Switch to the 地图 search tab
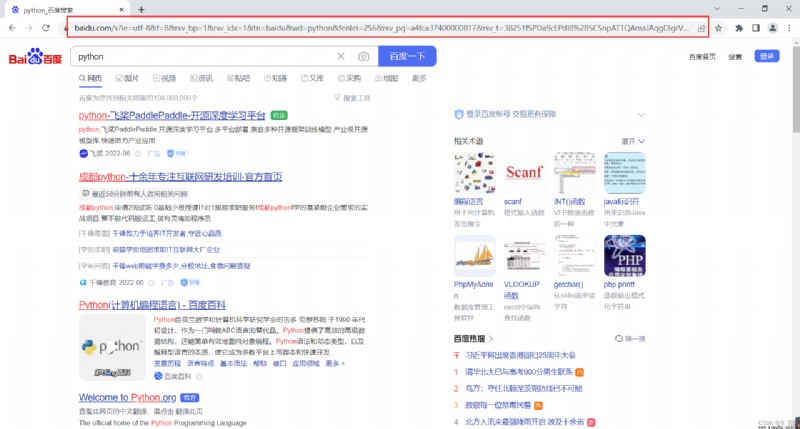The height and width of the screenshot is (429, 800). tap(386, 79)
